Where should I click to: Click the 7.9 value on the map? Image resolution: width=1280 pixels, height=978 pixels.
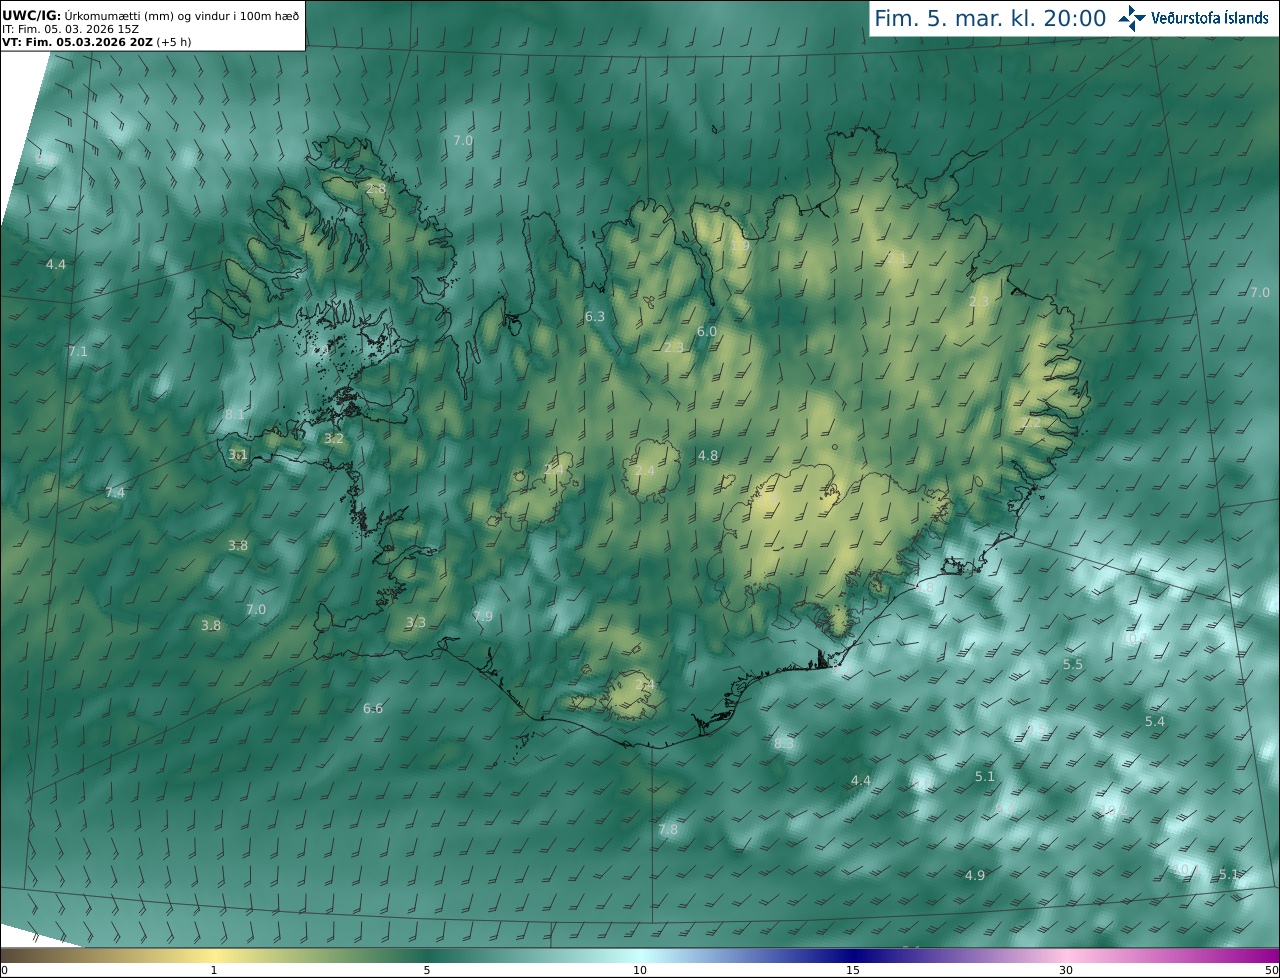tap(483, 617)
